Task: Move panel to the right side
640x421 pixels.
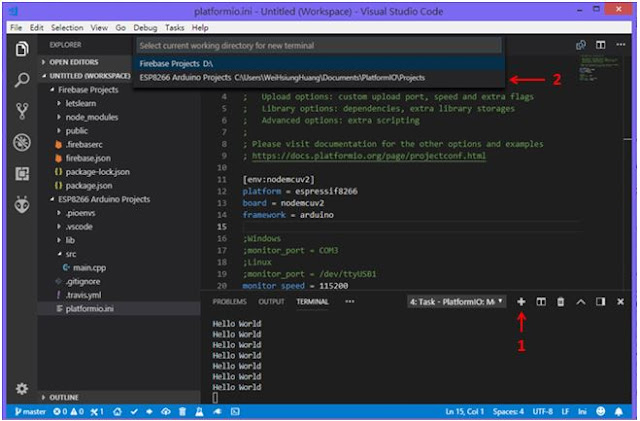Action: [x=600, y=302]
